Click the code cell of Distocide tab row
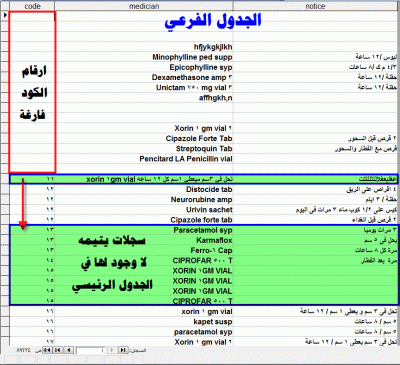 coord(32,189)
